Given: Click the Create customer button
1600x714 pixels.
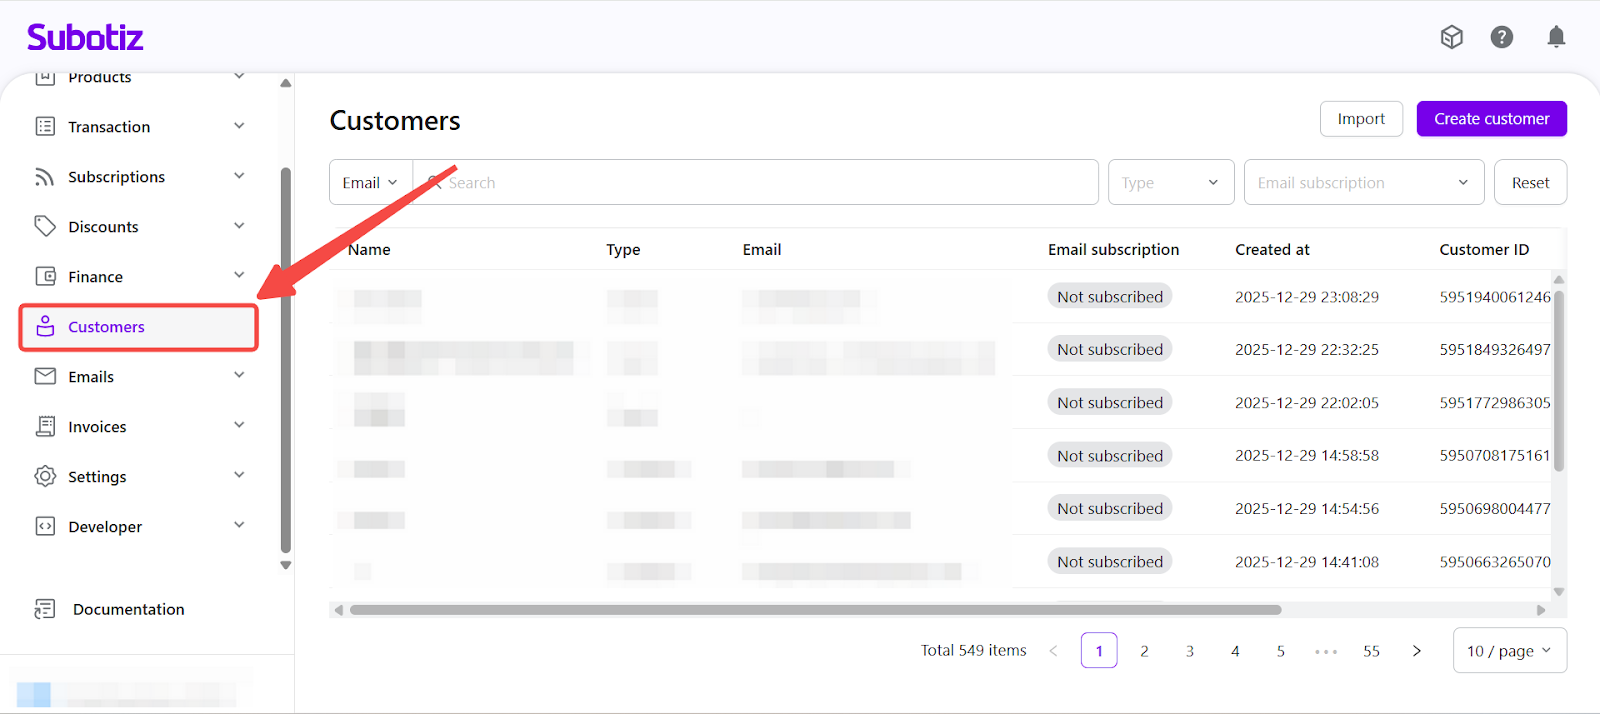Looking at the screenshot, I should [1491, 119].
